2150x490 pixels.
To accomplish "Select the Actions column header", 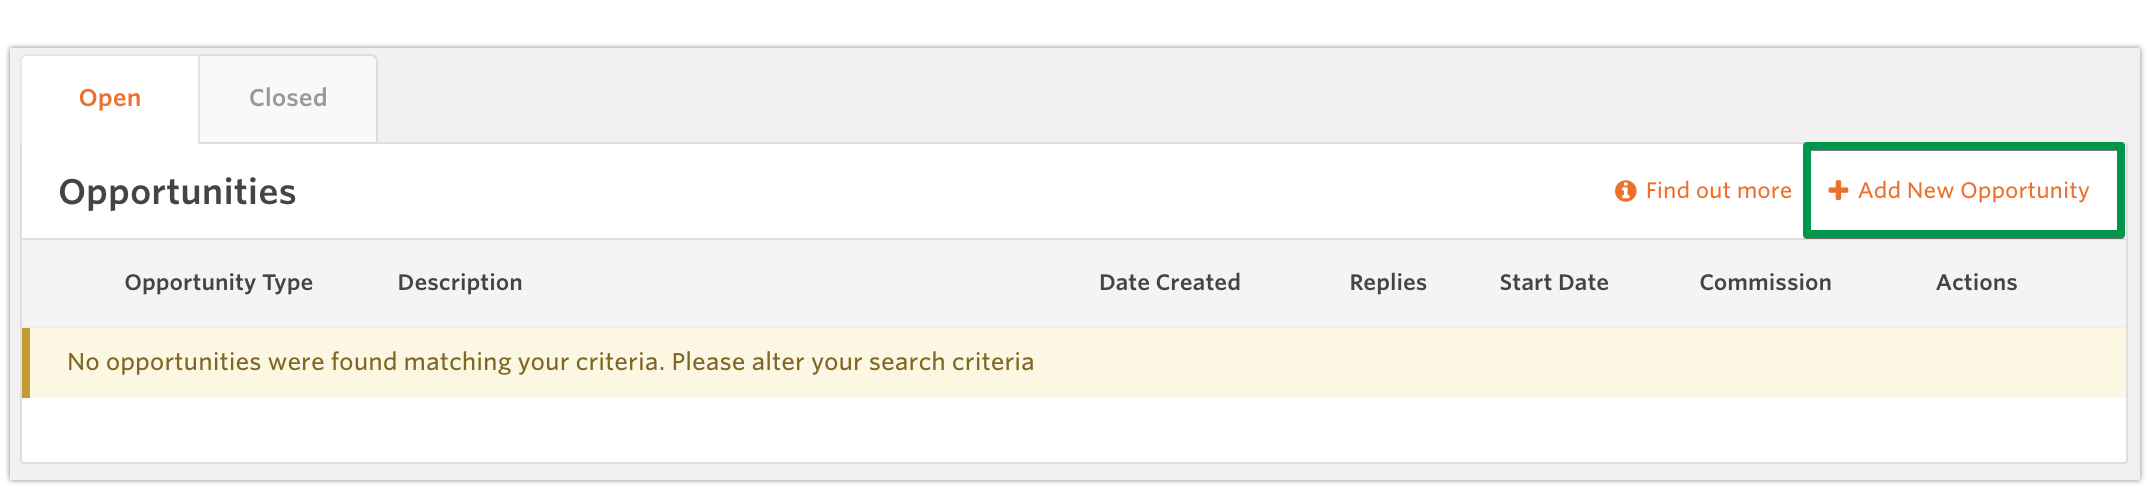I will tap(1976, 283).
